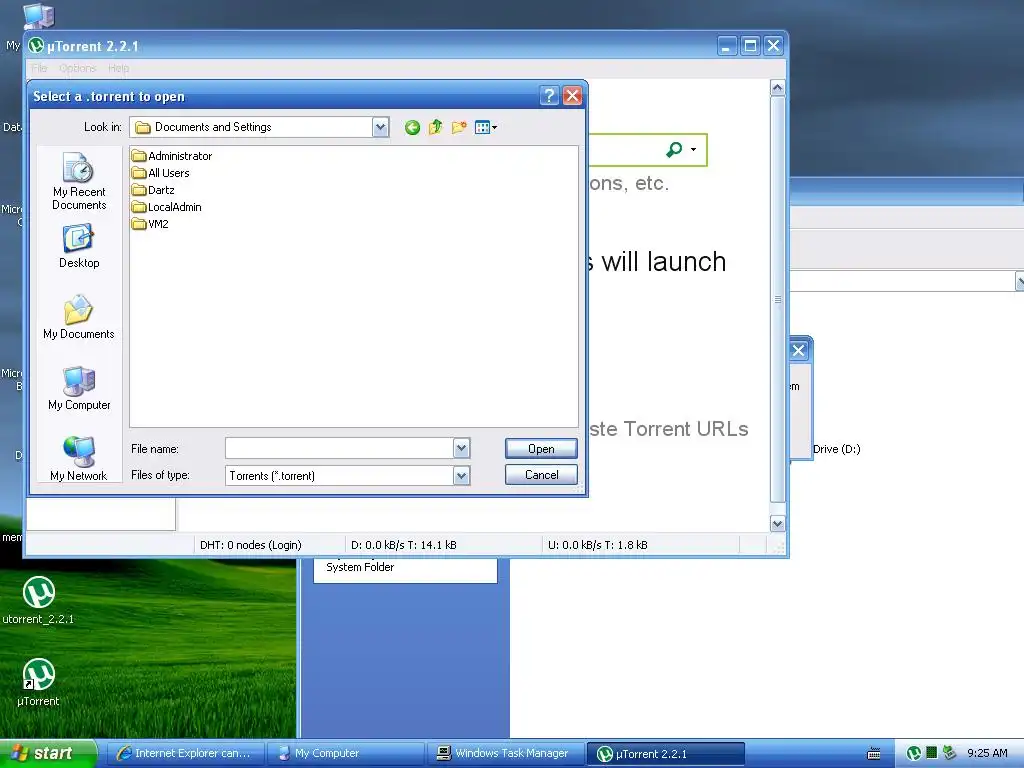This screenshot has width=1024, height=768.
Task: Click the uTorrent scrollbar up arrow
Action: tap(777, 88)
